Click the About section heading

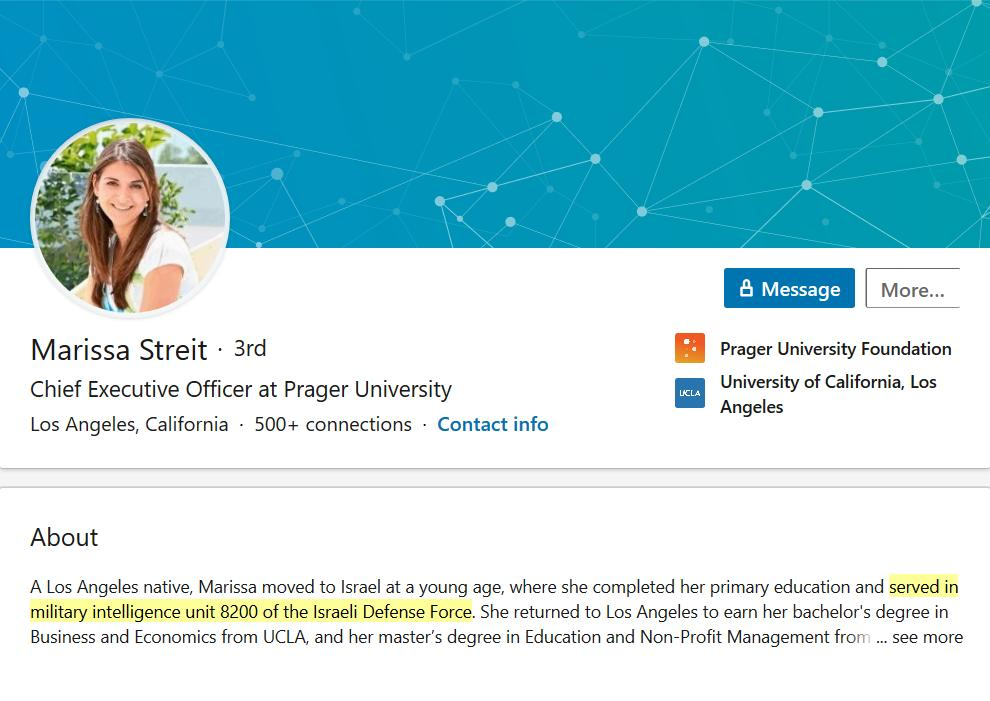coord(64,537)
